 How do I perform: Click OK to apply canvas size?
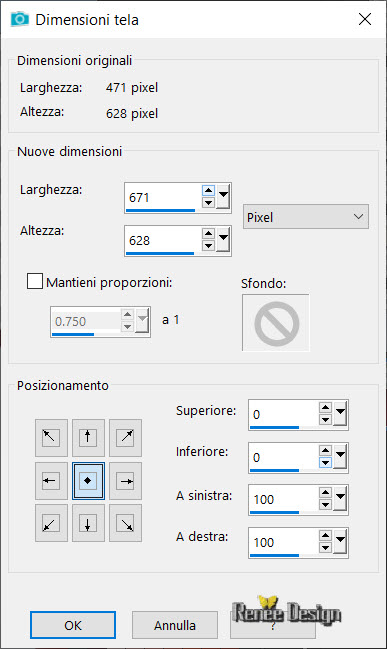(x=73, y=625)
